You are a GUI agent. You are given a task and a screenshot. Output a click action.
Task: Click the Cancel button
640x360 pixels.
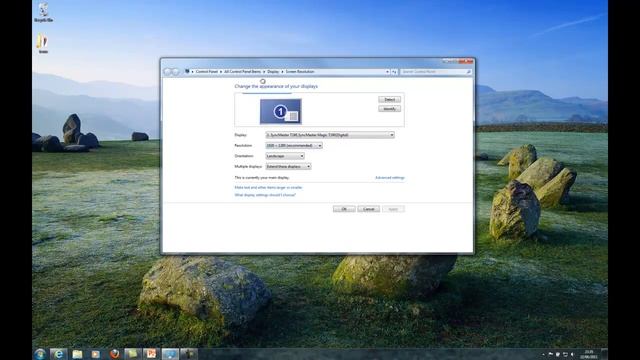(369, 209)
